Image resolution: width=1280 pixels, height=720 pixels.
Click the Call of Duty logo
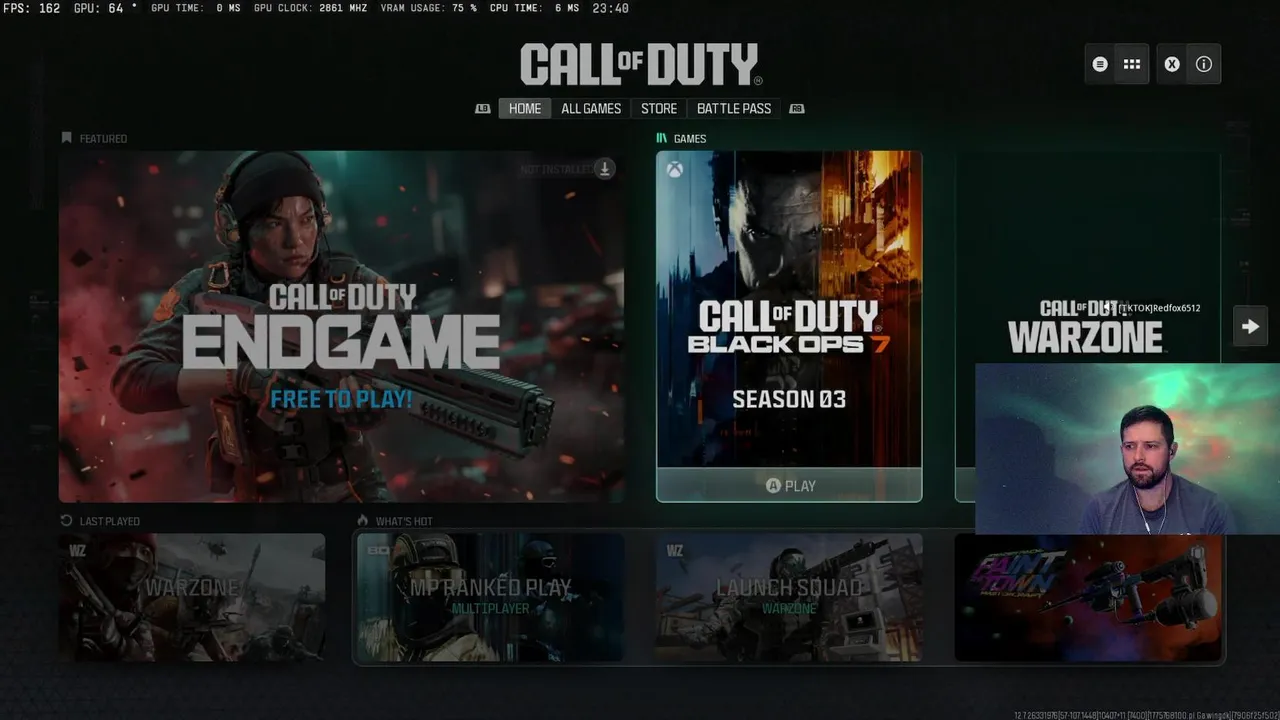(x=641, y=65)
